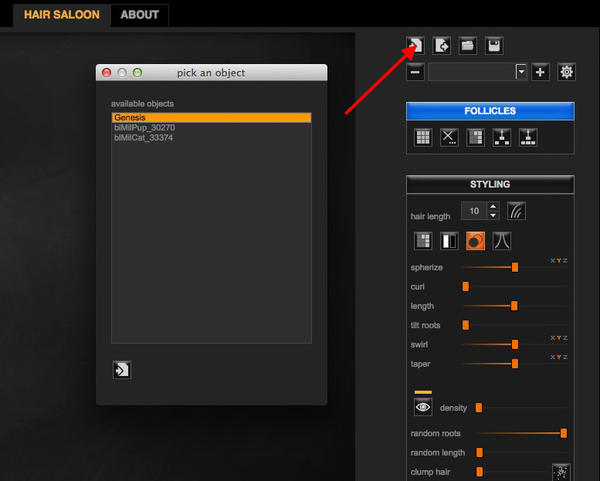Image resolution: width=600 pixels, height=481 pixels.
Task: Switch to the HAIR SALOON tab
Action: (x=62, y=15)
